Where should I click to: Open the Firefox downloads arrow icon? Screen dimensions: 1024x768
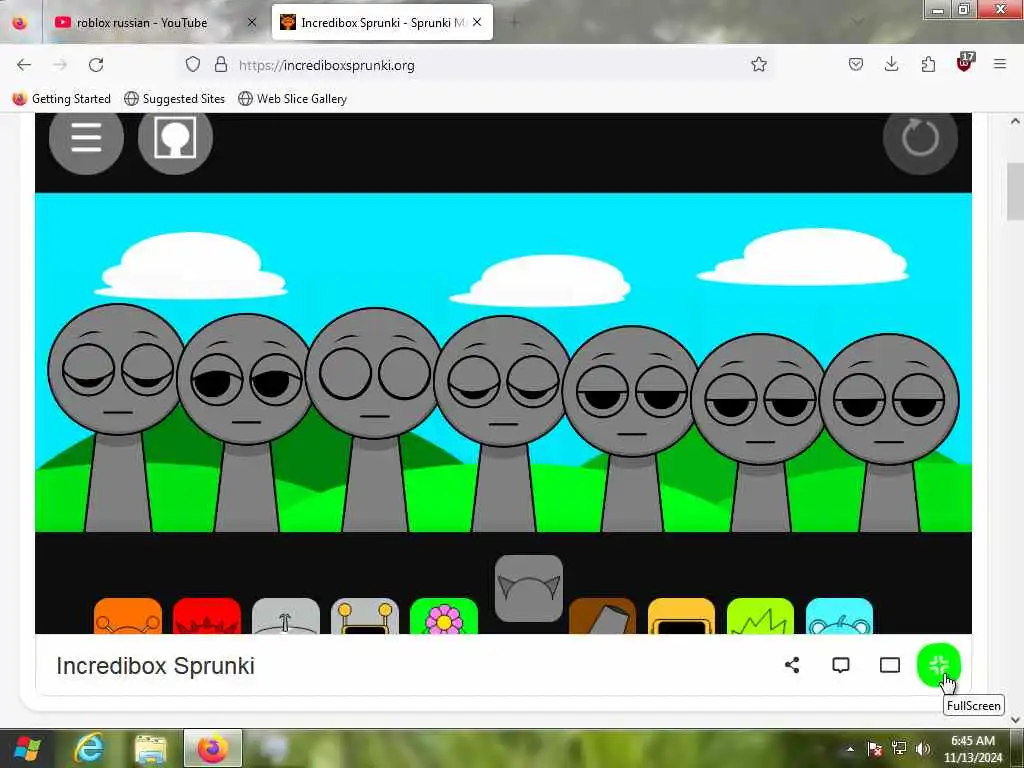pos(891,65)
